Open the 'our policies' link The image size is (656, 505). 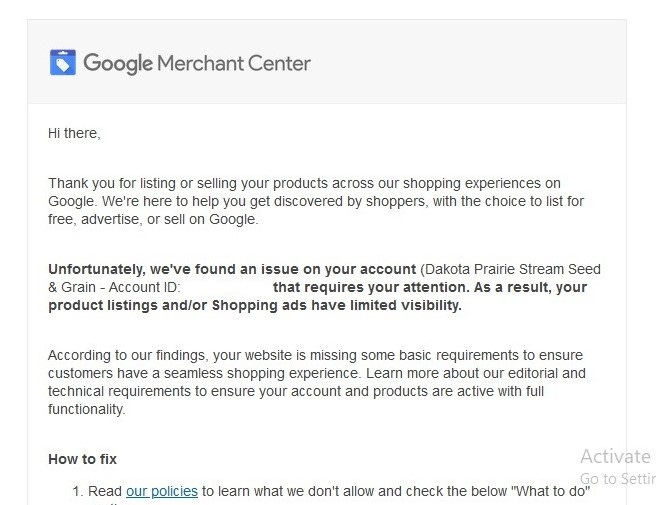pyautogui.click(x=162, y=491)
